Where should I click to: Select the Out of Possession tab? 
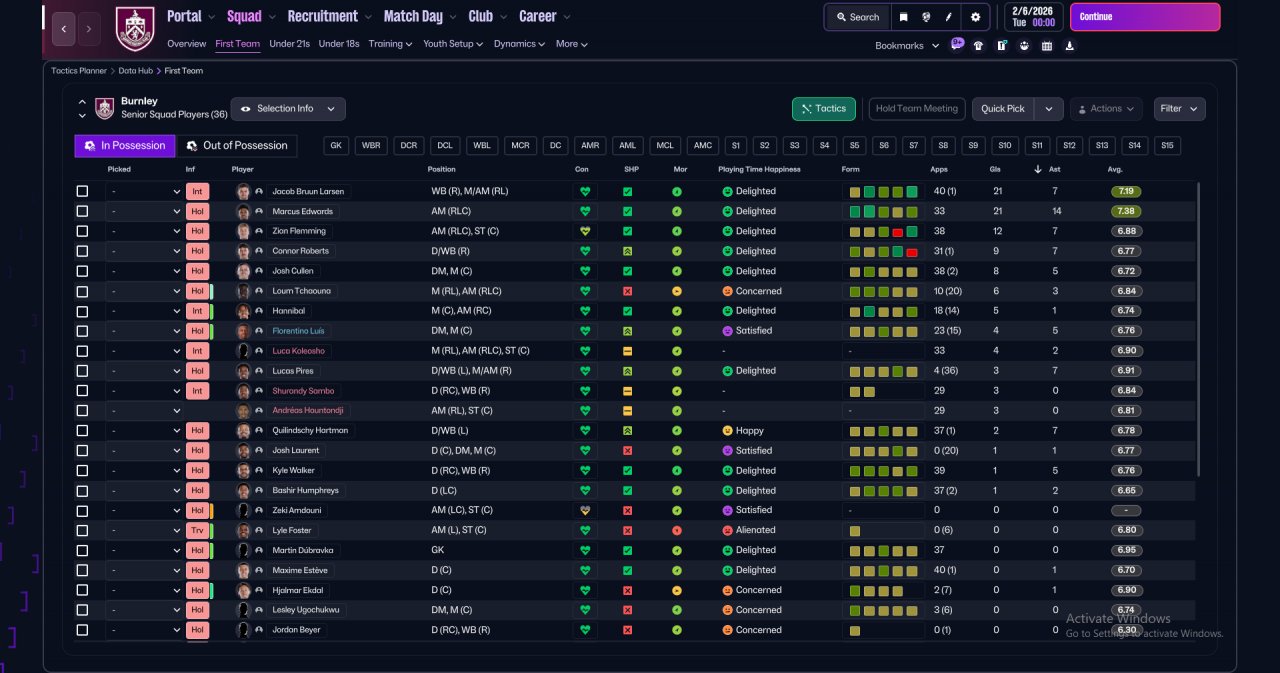[237, 146]
